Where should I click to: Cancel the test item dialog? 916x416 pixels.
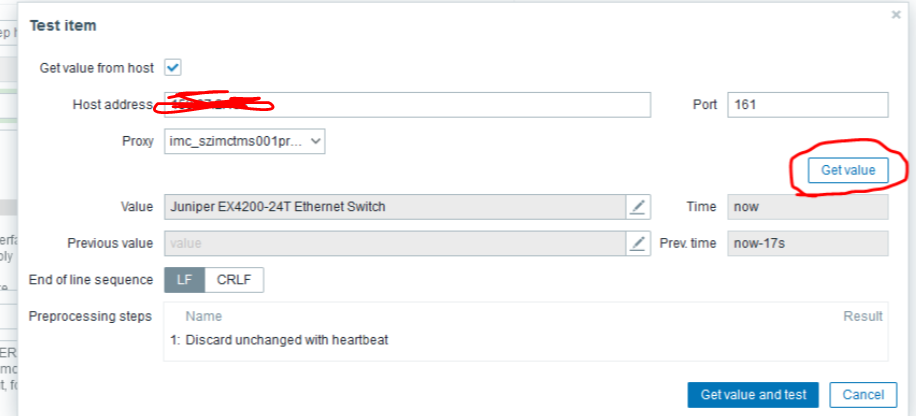point(856,395)
